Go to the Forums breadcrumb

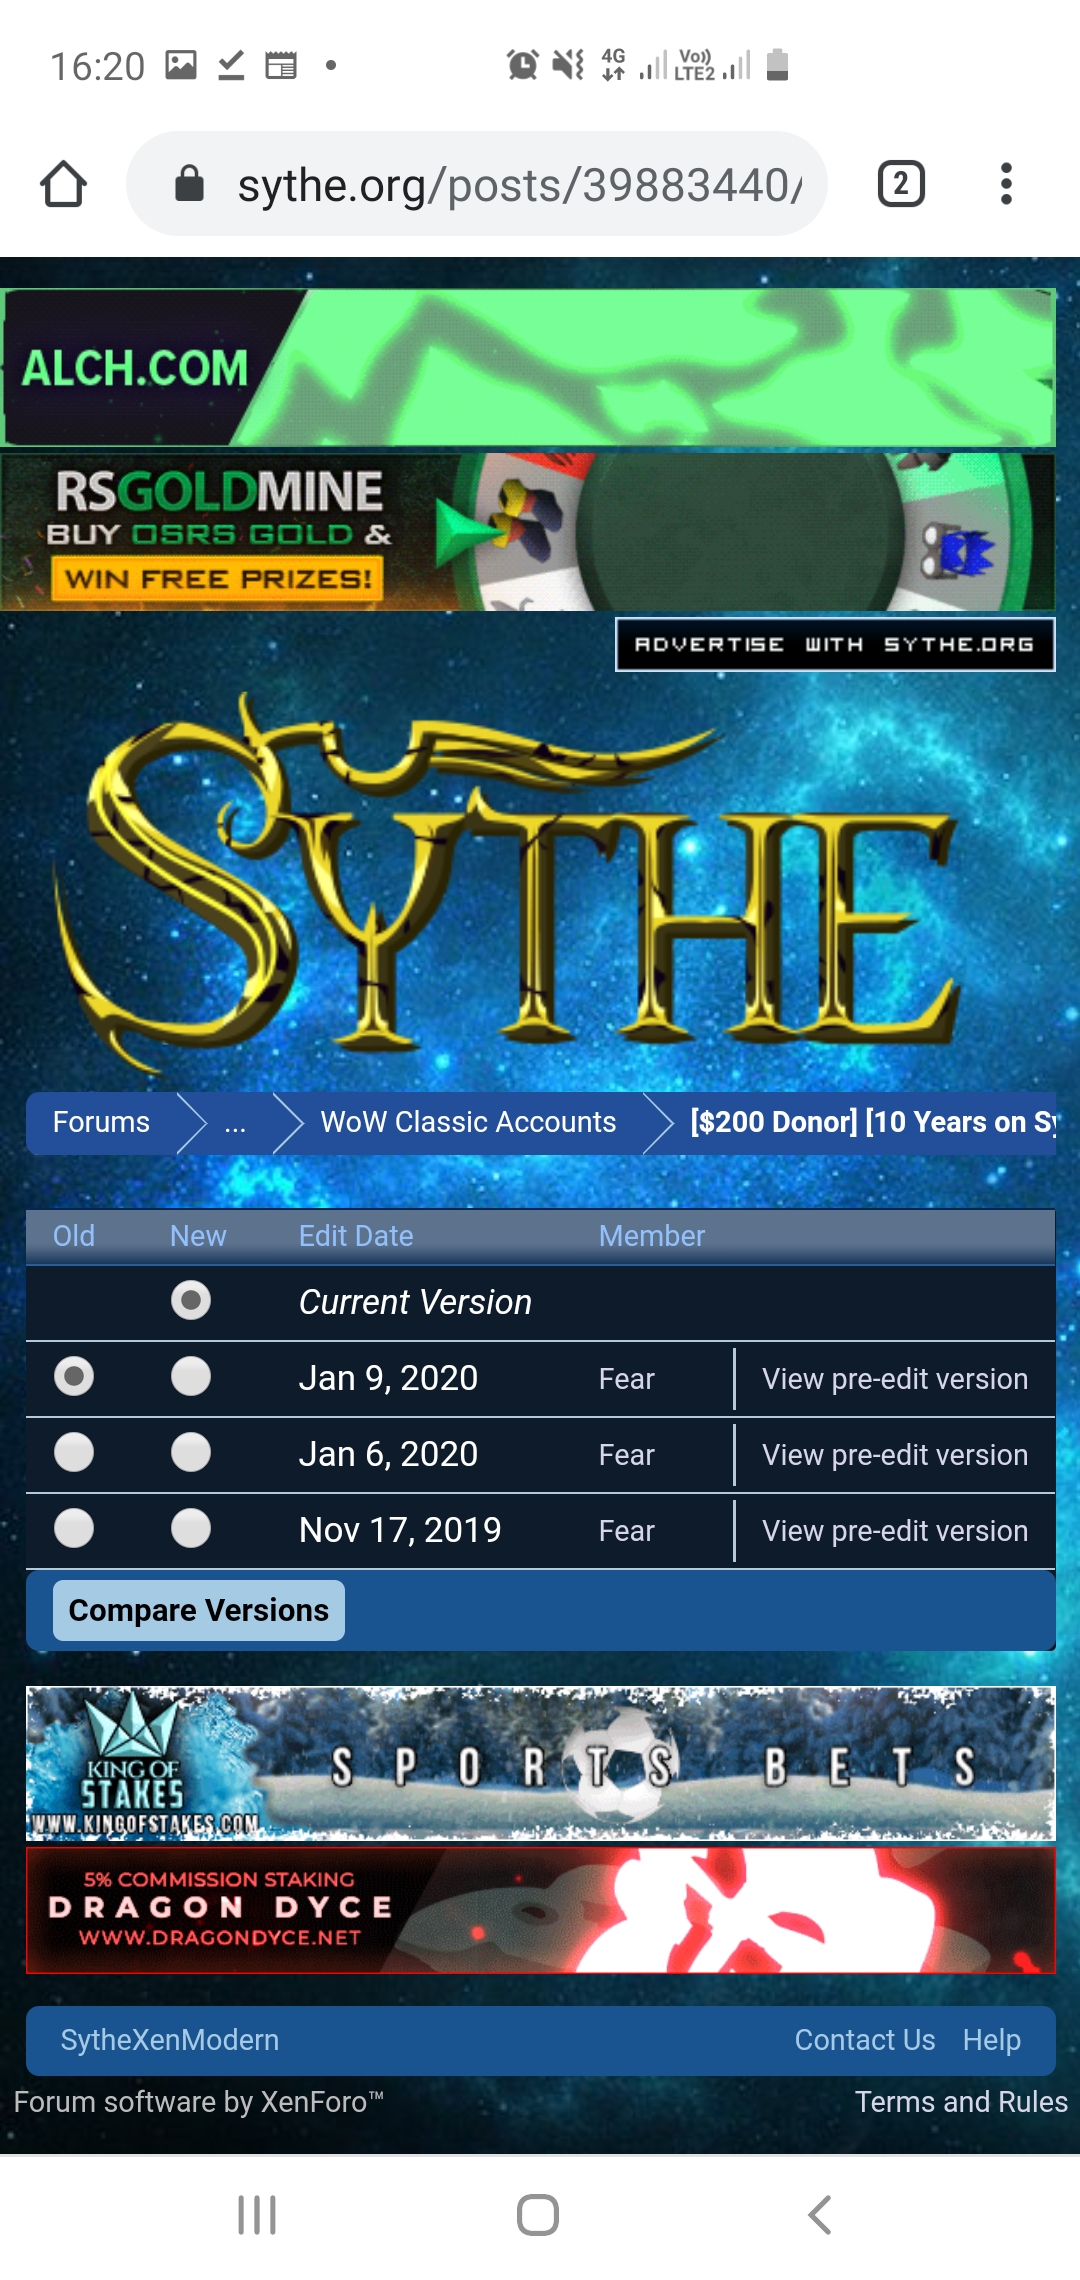tap(101, 1123)
